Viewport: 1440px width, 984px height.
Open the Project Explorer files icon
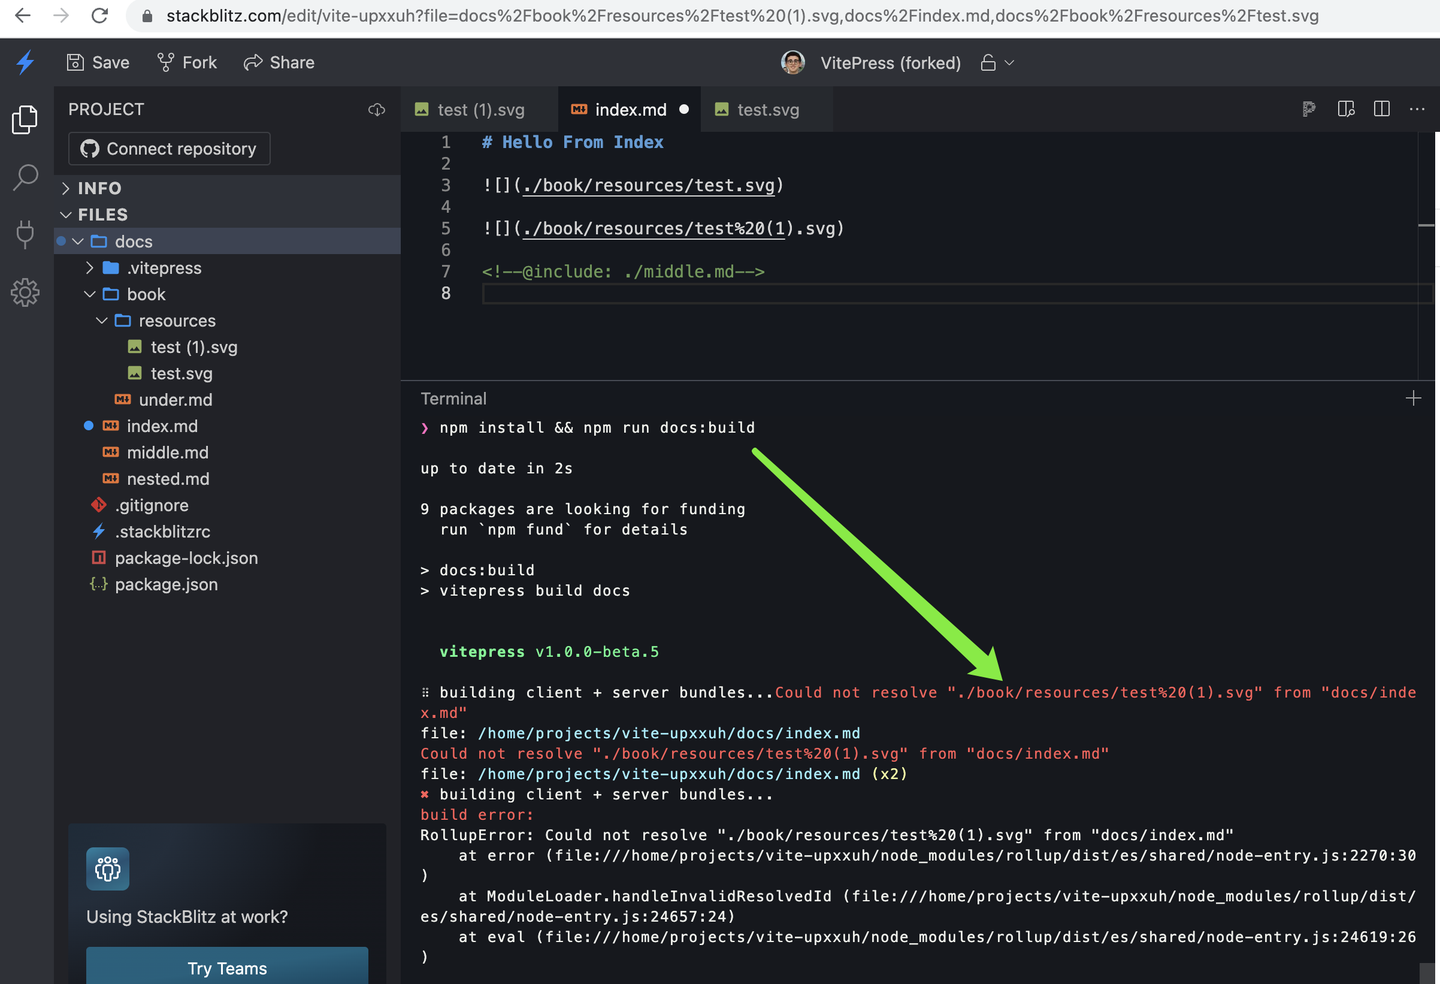pyautogui.click(x=24, y=119)
